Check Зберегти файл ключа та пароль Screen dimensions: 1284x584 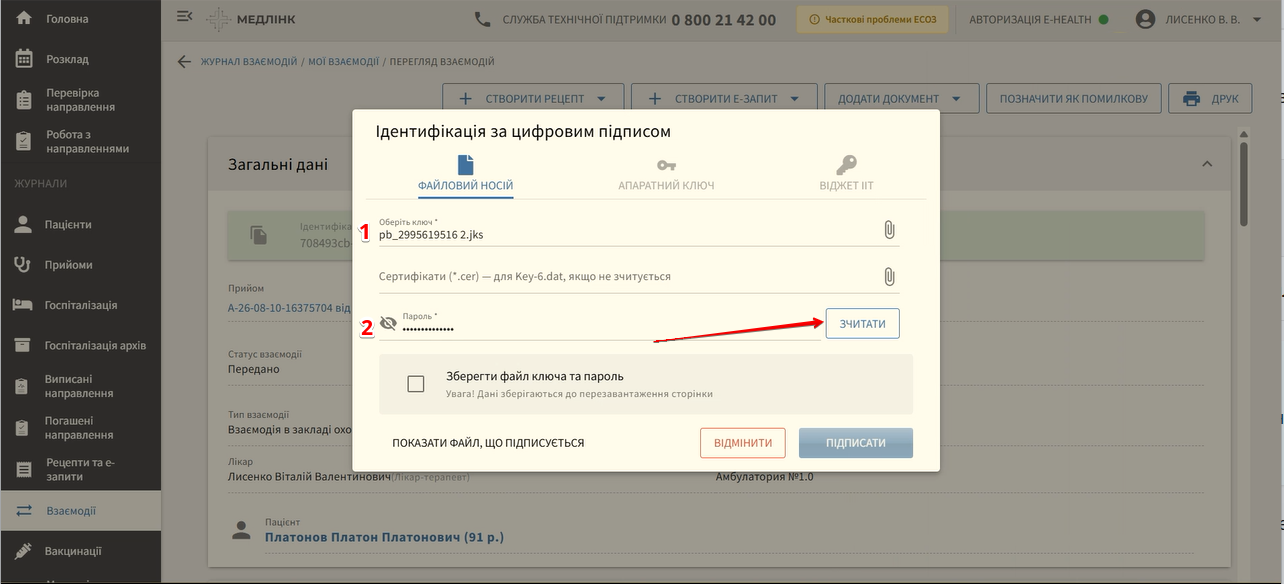pyautogui.click(x=416, y=384)
